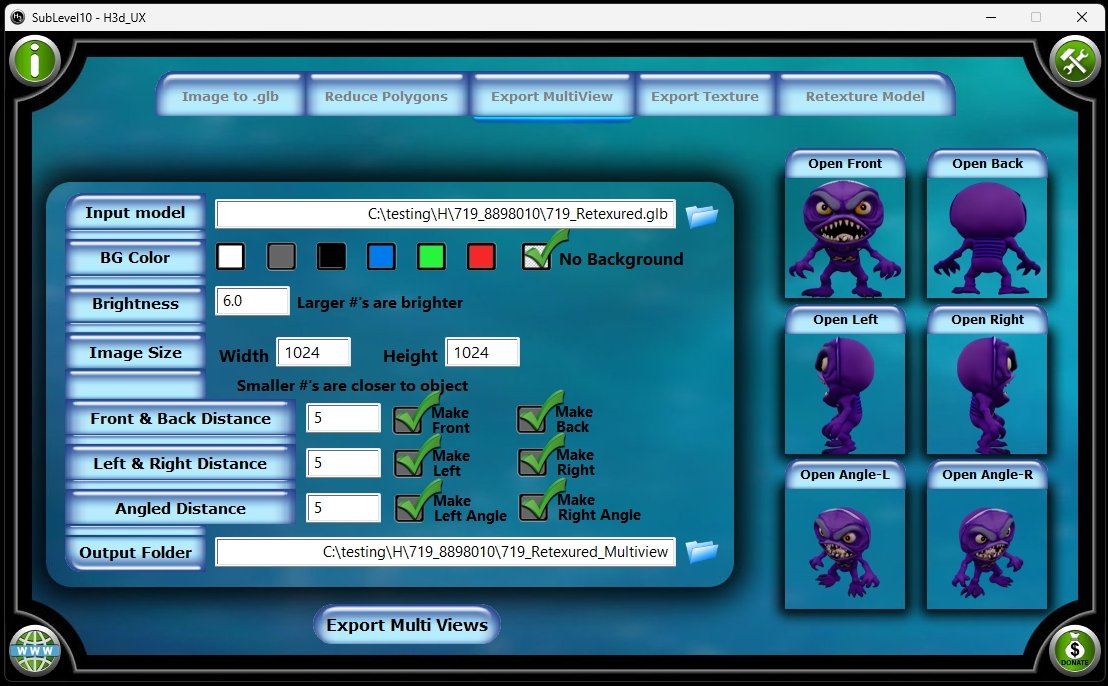Viewport: 1108px width, 686px height.
Task: Pick the blue background color swatch
Action: pyautogui.click(x=381, y=257)
